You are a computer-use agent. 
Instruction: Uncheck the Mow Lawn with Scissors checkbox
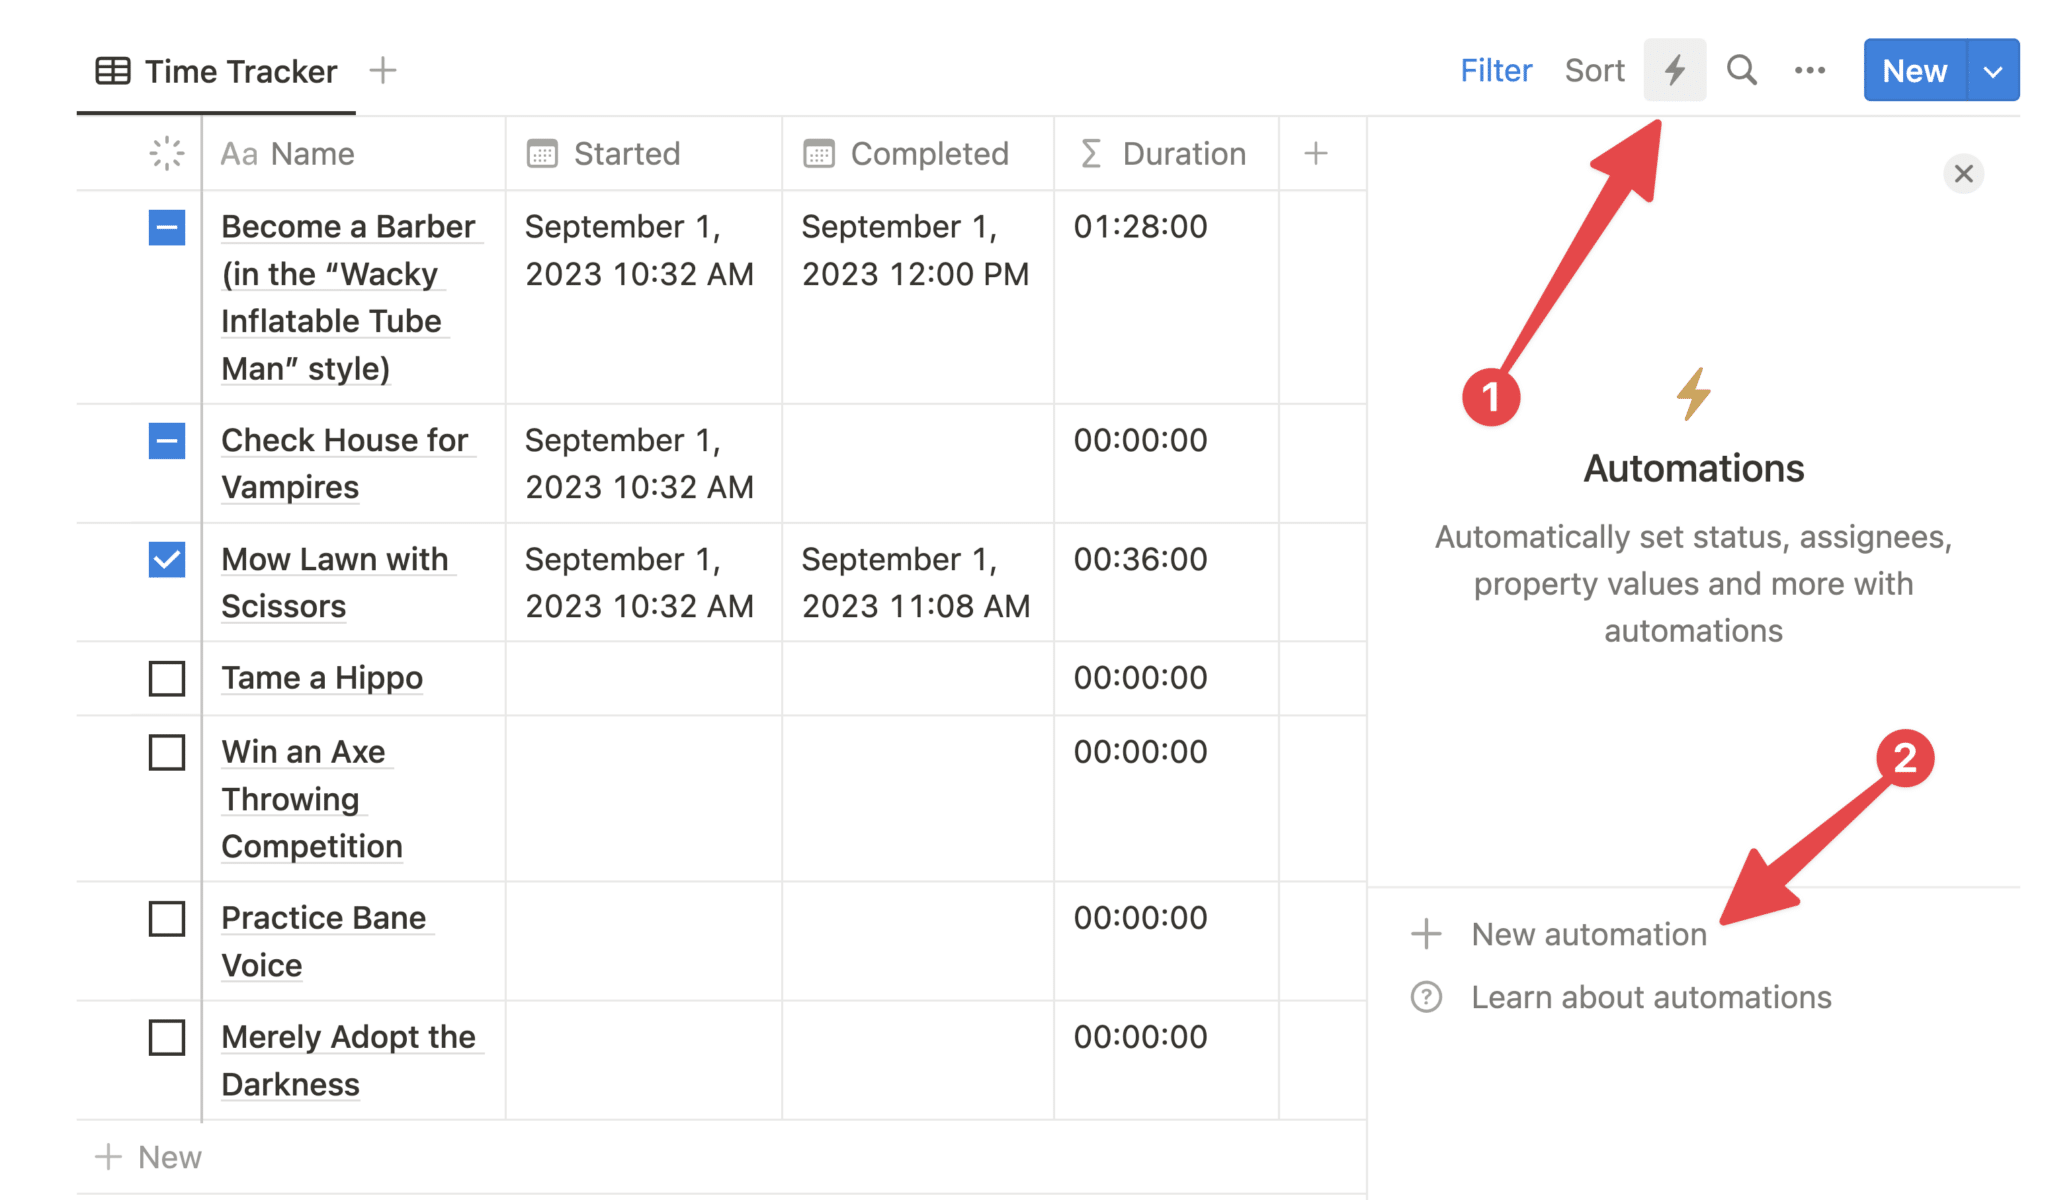(x=167, y=560)
